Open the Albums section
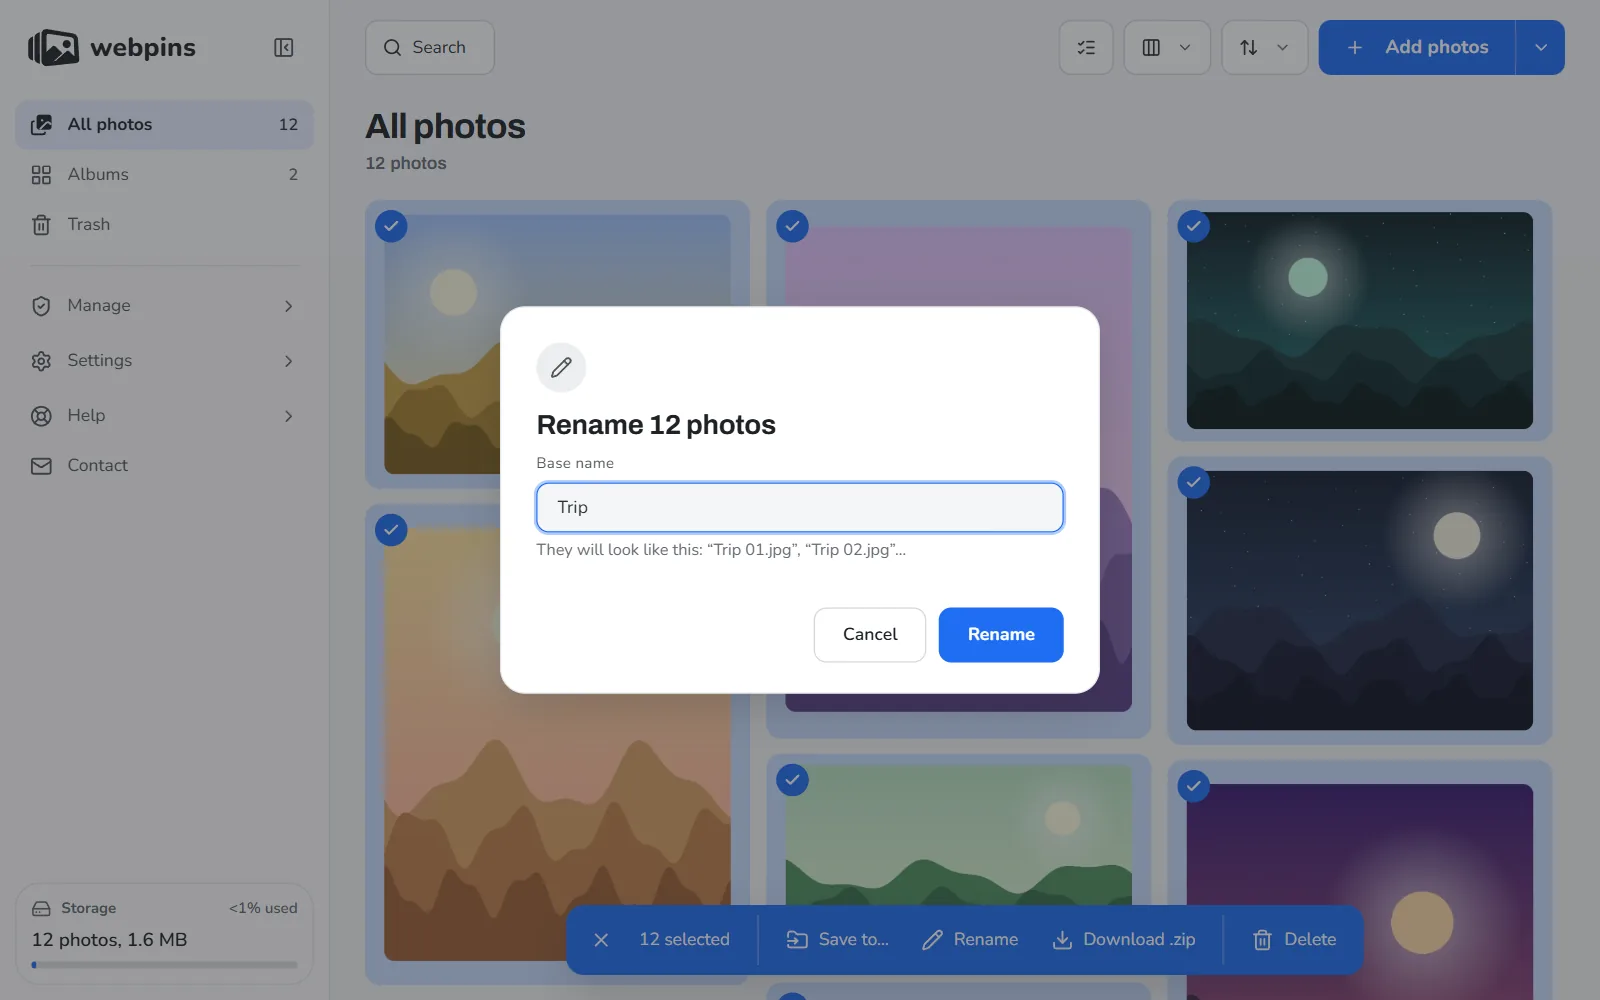The image size is (1600, 1000). tap(164, 174)
